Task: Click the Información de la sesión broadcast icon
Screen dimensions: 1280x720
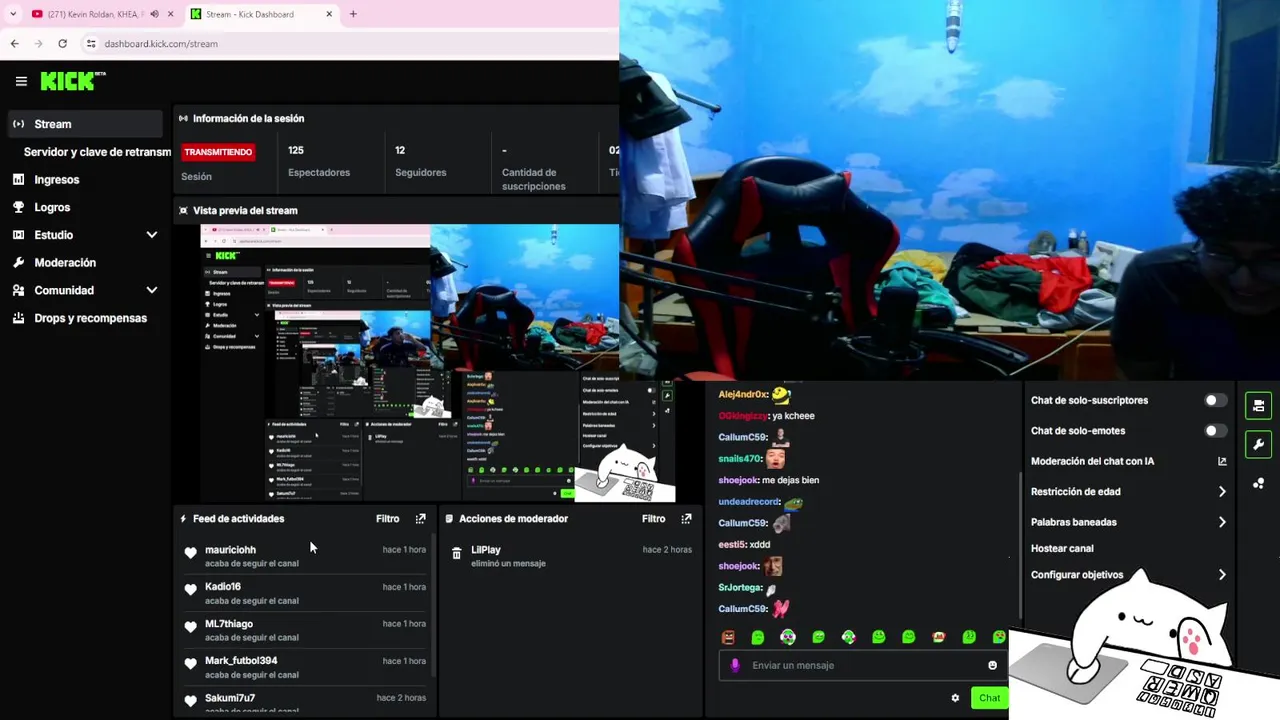Action: coord(183,118)
